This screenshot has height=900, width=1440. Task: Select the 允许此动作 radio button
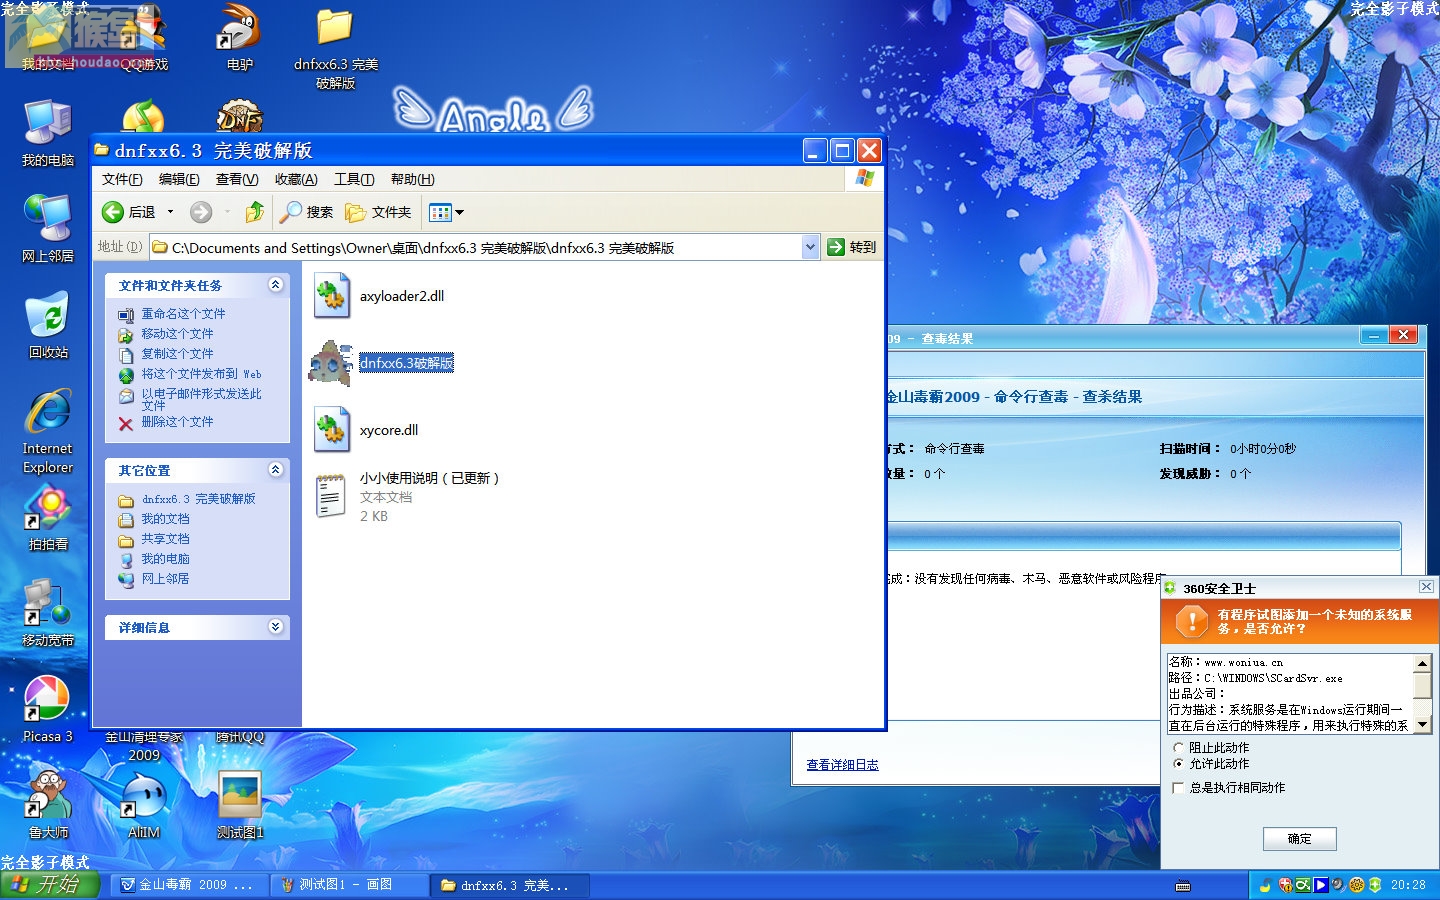pyautogui.click(x=1178, y=764)
